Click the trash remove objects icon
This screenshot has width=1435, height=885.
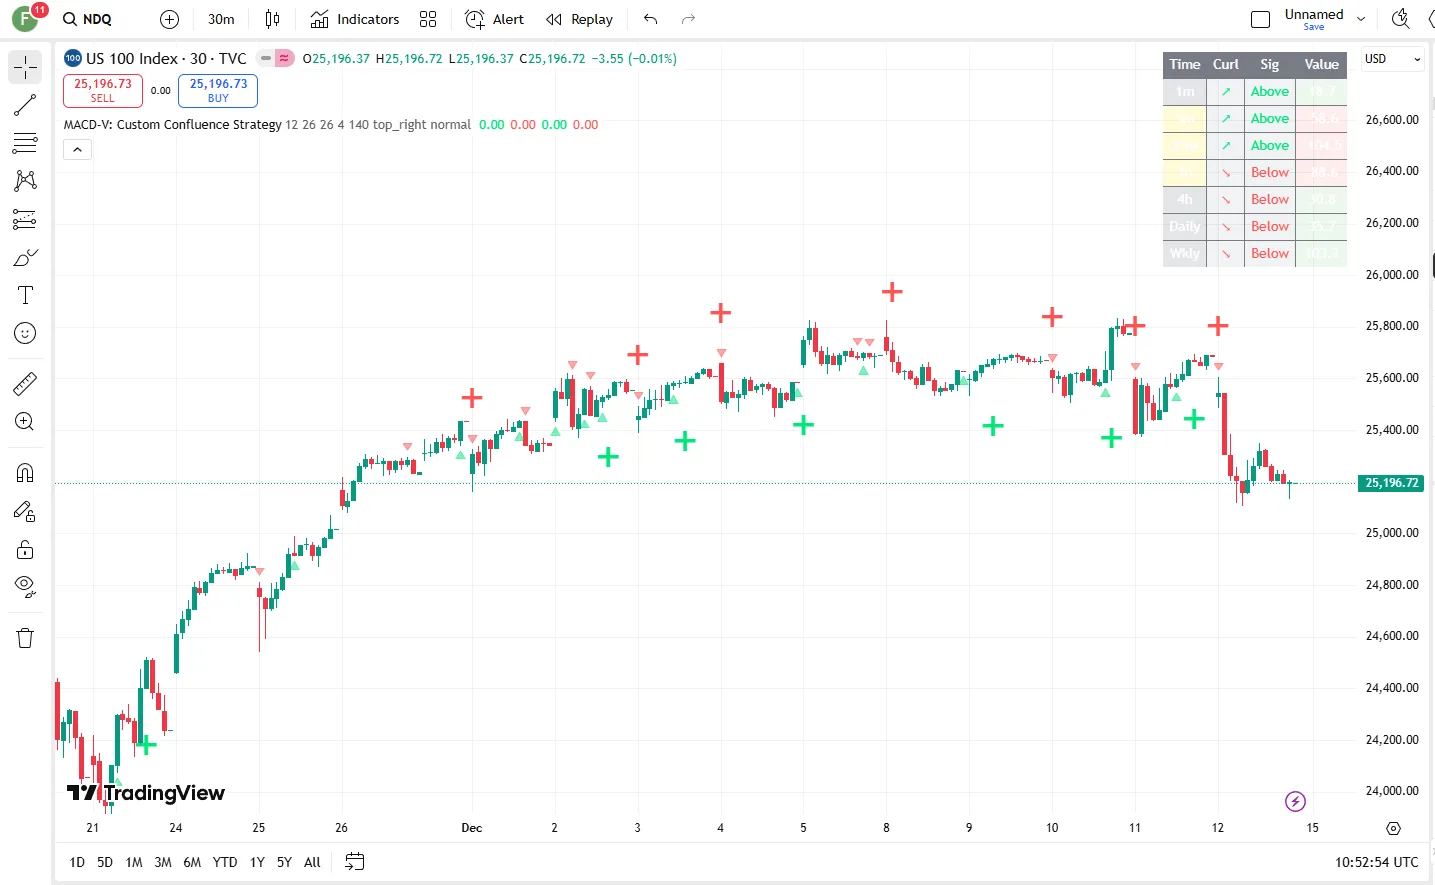tap(25, 638)
